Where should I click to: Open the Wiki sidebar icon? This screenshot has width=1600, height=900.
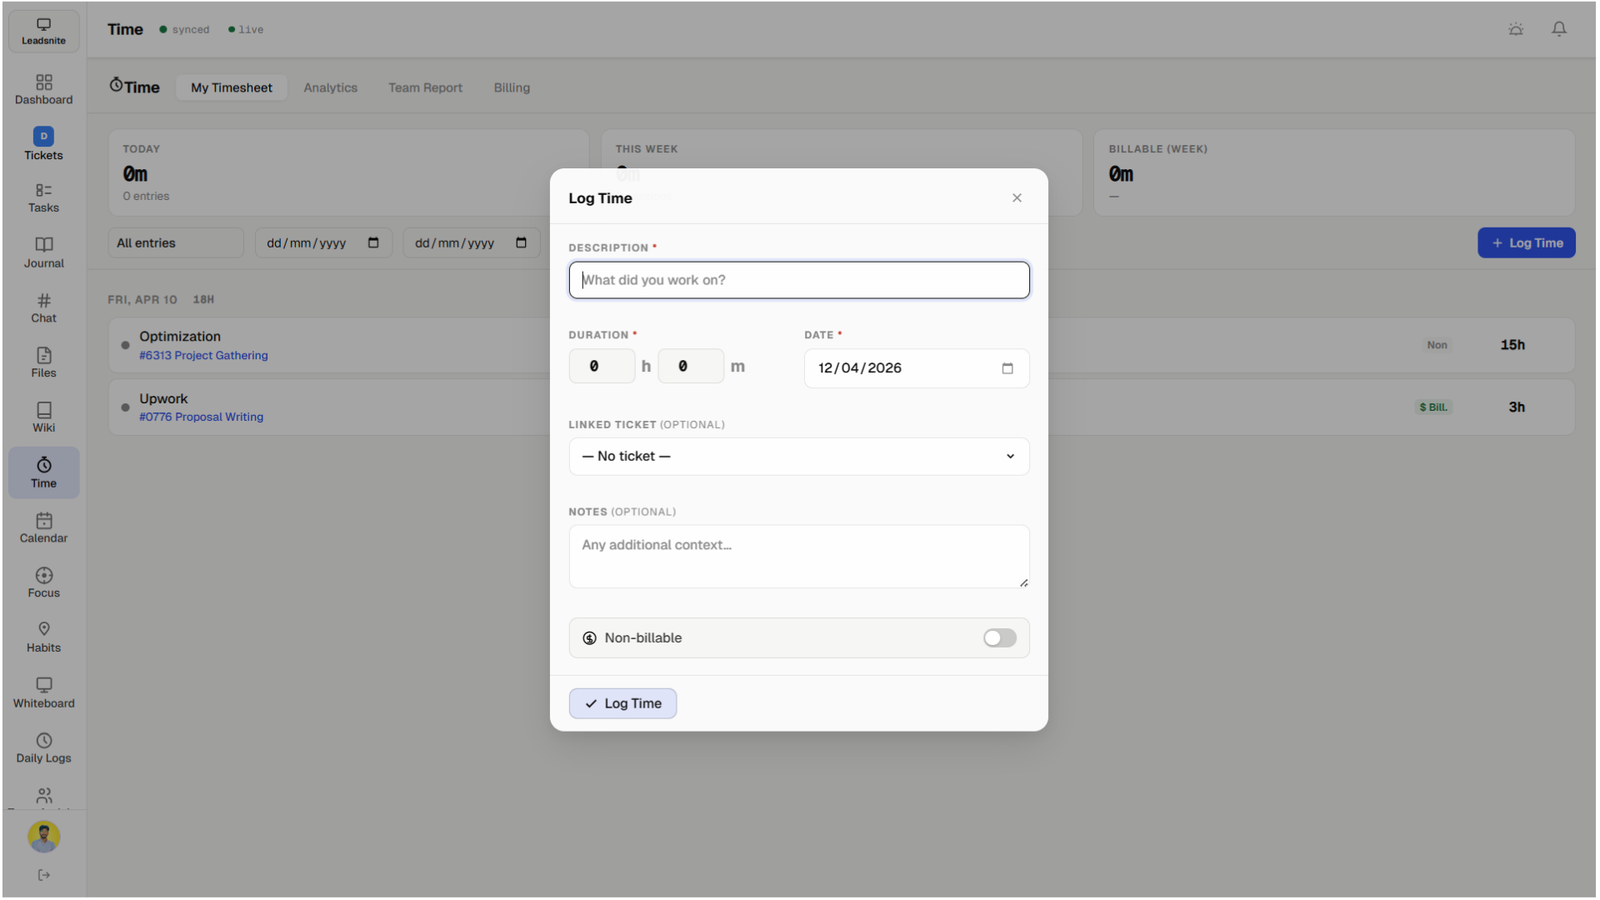click(x=44, y=417)
